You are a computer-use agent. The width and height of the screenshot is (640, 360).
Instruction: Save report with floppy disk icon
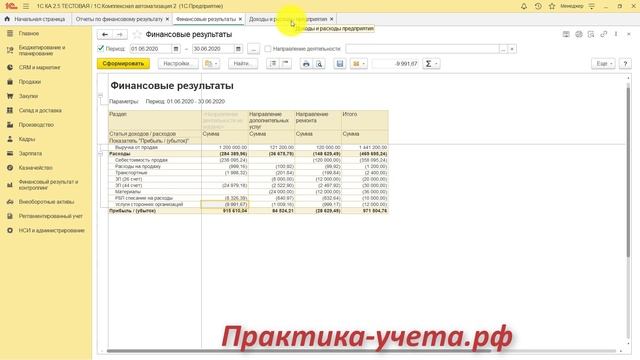[340, 64]
